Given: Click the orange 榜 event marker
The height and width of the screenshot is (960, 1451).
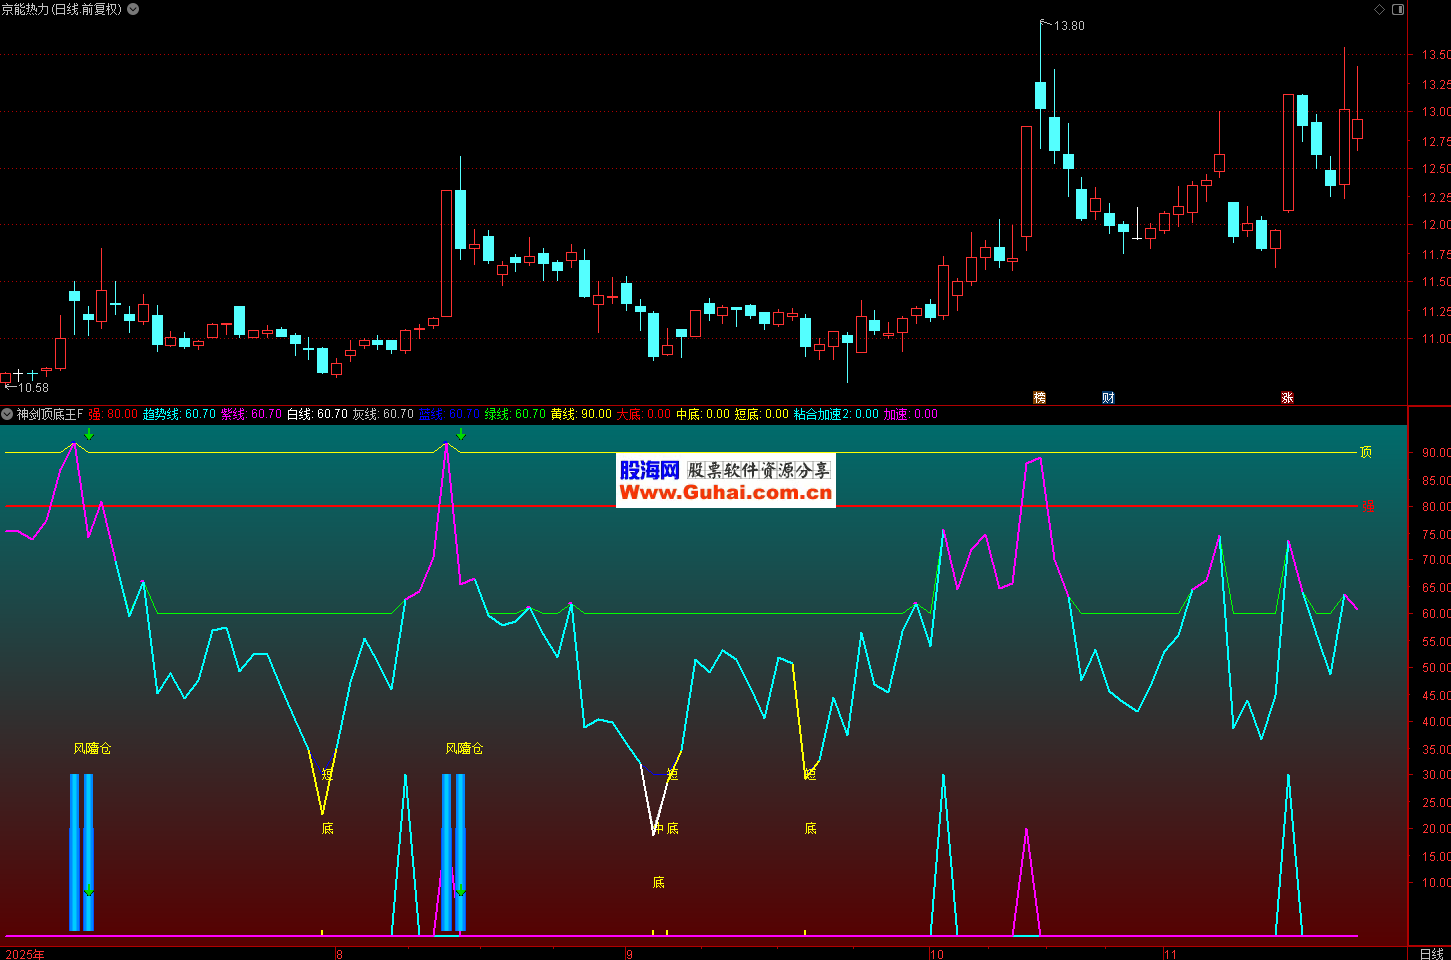Looking at the screenshot, I should tap(1039, 398).
